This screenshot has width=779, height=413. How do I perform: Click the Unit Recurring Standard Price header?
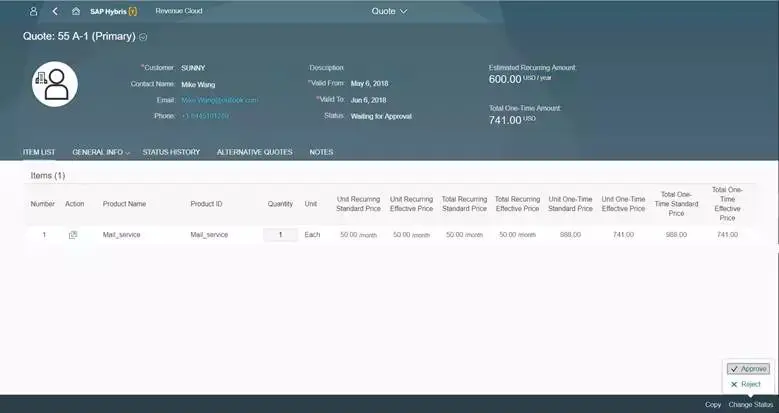[x=358, y=204]
